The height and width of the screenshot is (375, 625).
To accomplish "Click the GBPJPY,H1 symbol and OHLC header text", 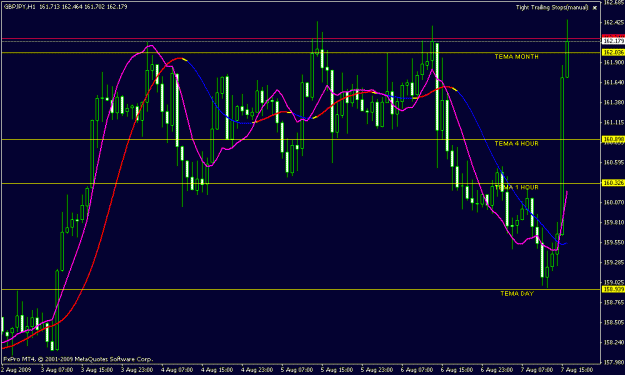I will pyautogui.click(x=65, y=7).
